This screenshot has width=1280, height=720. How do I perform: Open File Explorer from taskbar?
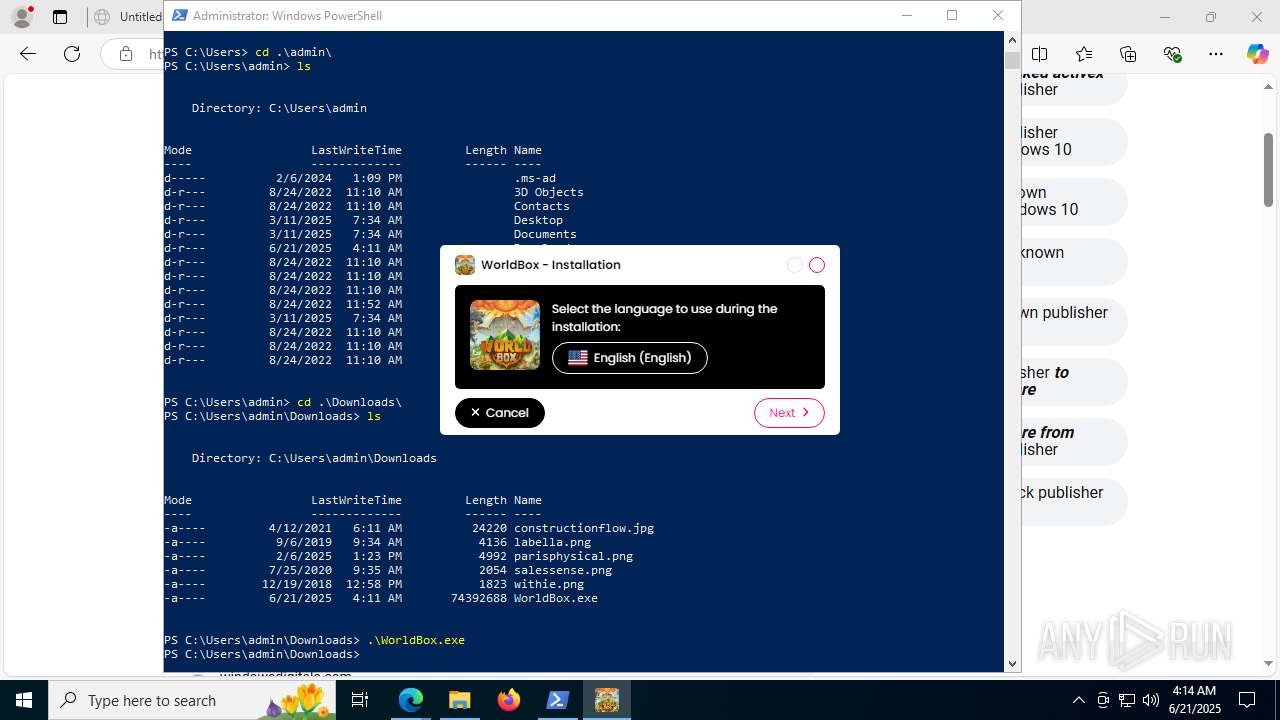pyautogui.click(x=460, y=700)
